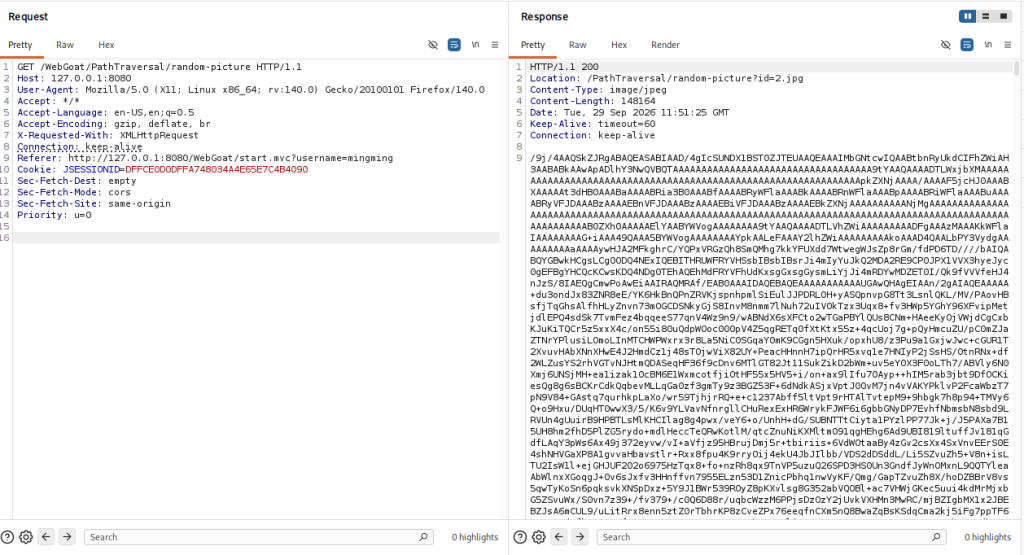This screenshot has width=1024, height=555.
Task: Click the Response search input field
Action: click(771, 537)
